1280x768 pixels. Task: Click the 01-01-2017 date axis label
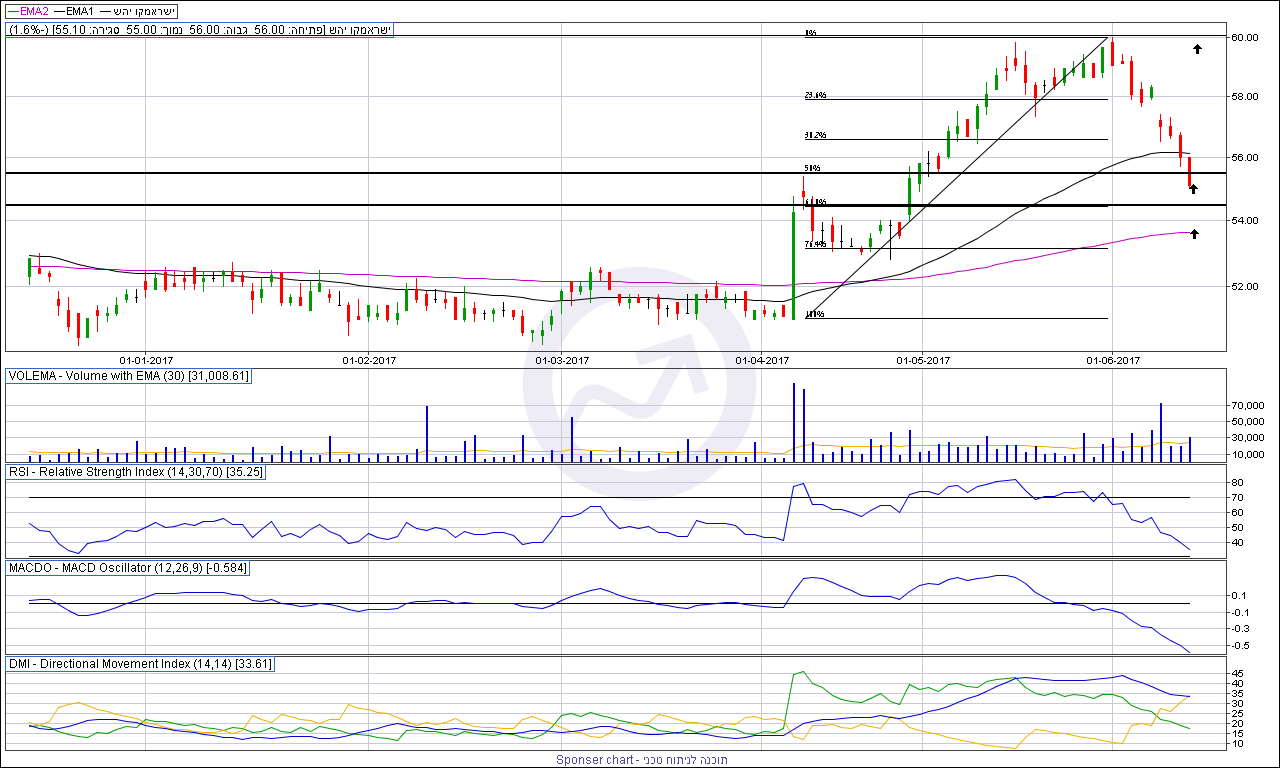coord(147,360)
